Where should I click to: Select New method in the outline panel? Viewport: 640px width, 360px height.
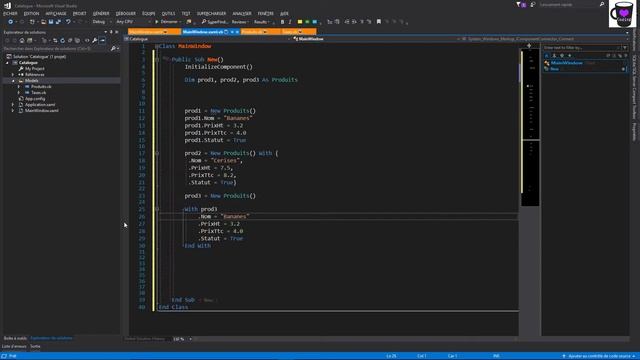(x=554, y=69)
